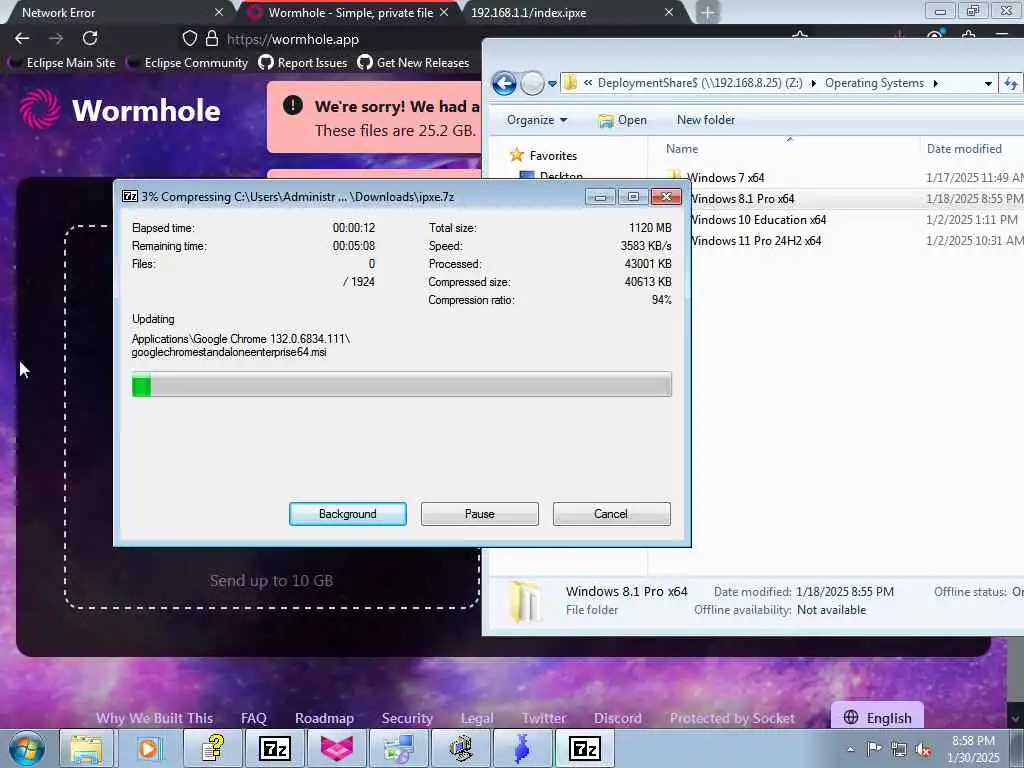Image resolution: width=1024 pixels, height=768 pixels.
Task: Open the Discord footer link
Action: [617, 718]
